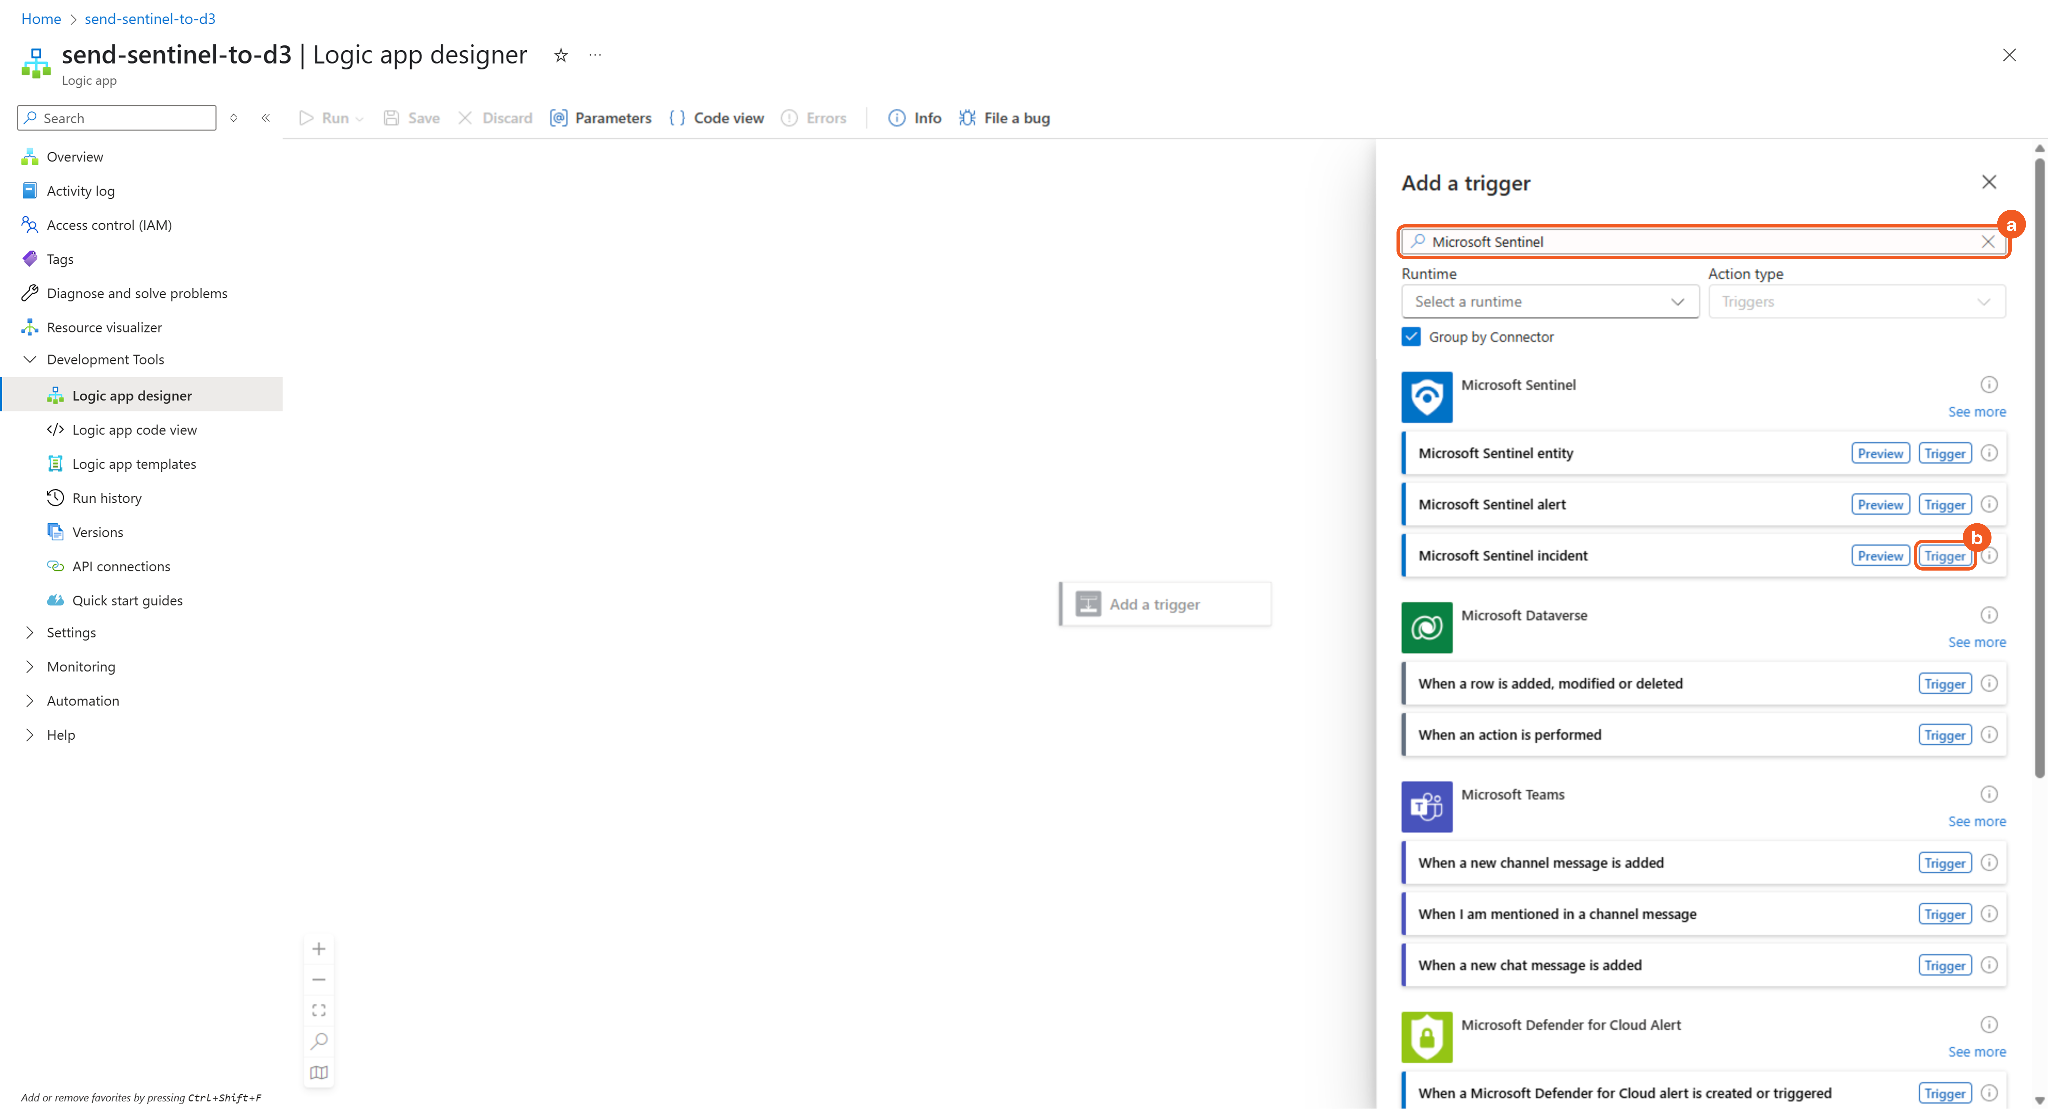
Task: Click See more under Microsoft Dataverse
Action: pyautogui.click(x=1976, y=642)
